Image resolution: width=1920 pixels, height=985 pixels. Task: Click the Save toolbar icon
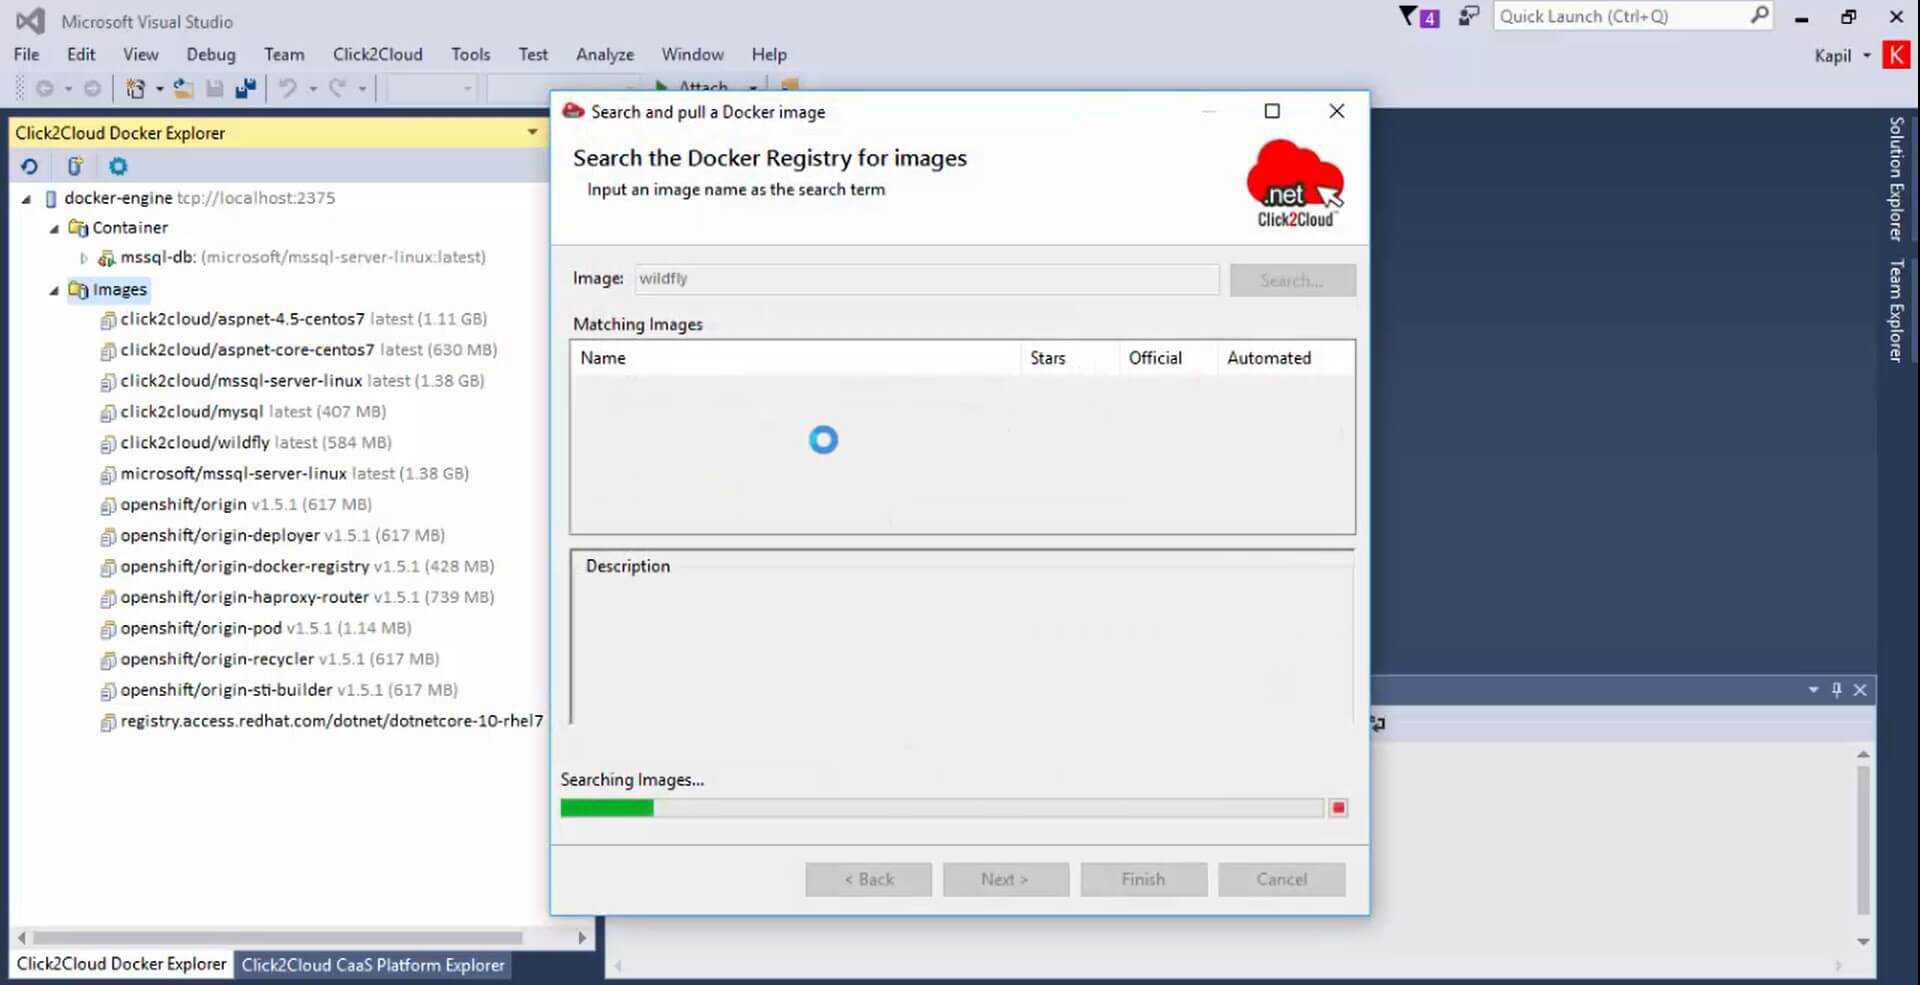coord(214,89)
